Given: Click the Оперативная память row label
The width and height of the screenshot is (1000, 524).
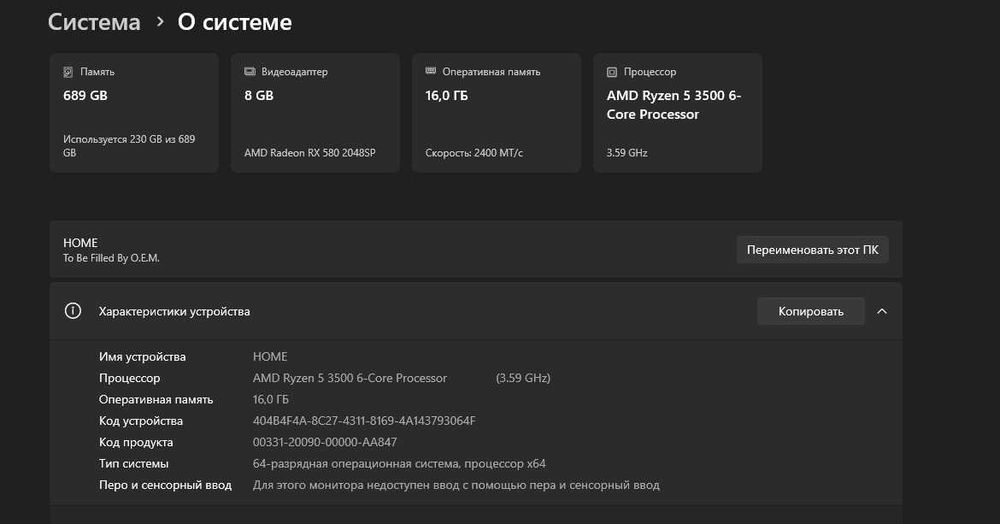Looking at the screenshot, I should [x=156, y=400].
